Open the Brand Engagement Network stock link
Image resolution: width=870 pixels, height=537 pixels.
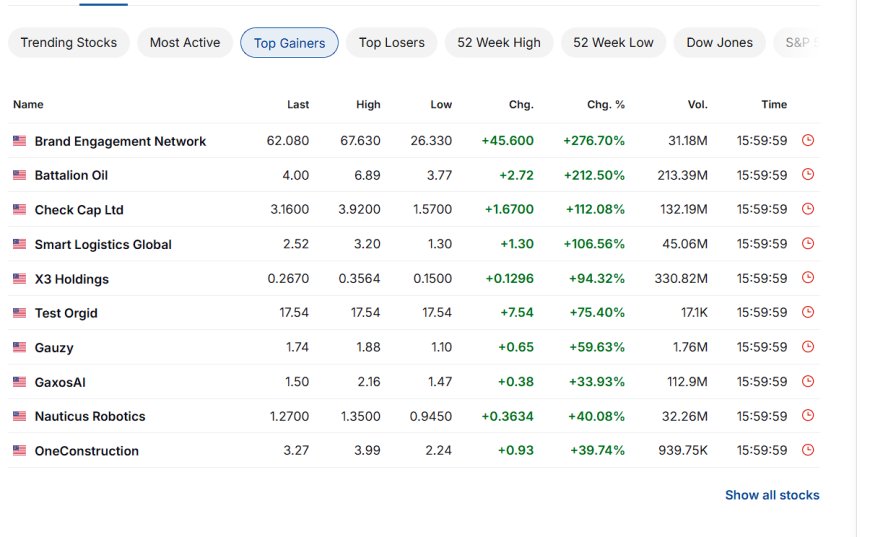pos(120,141)
